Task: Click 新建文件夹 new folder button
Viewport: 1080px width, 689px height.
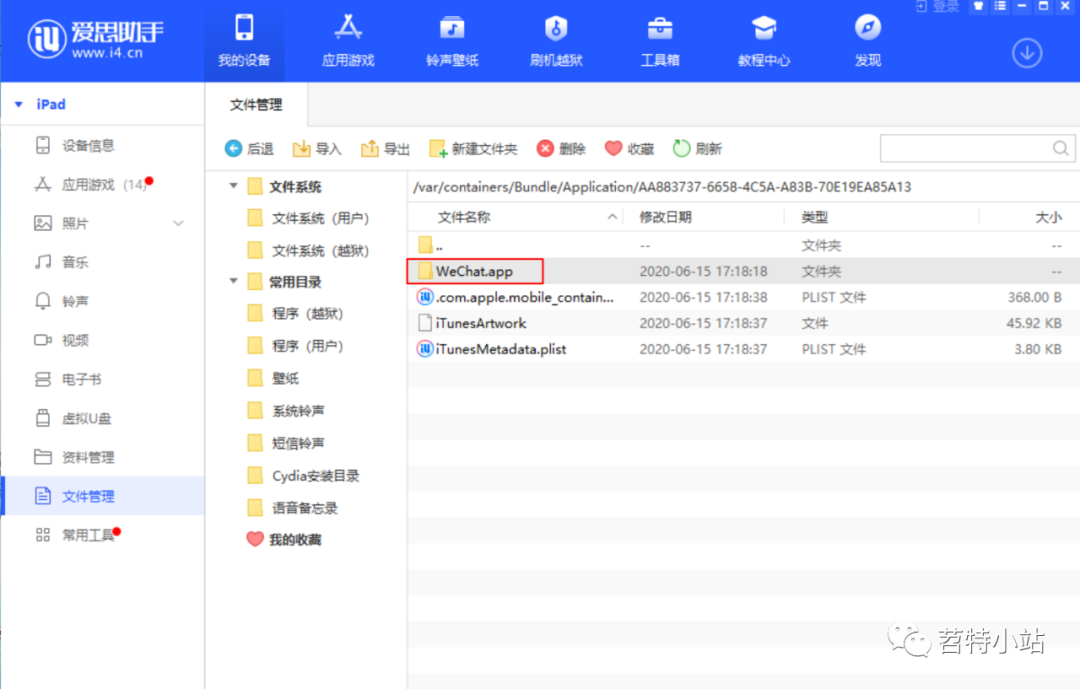Action: 472,149
